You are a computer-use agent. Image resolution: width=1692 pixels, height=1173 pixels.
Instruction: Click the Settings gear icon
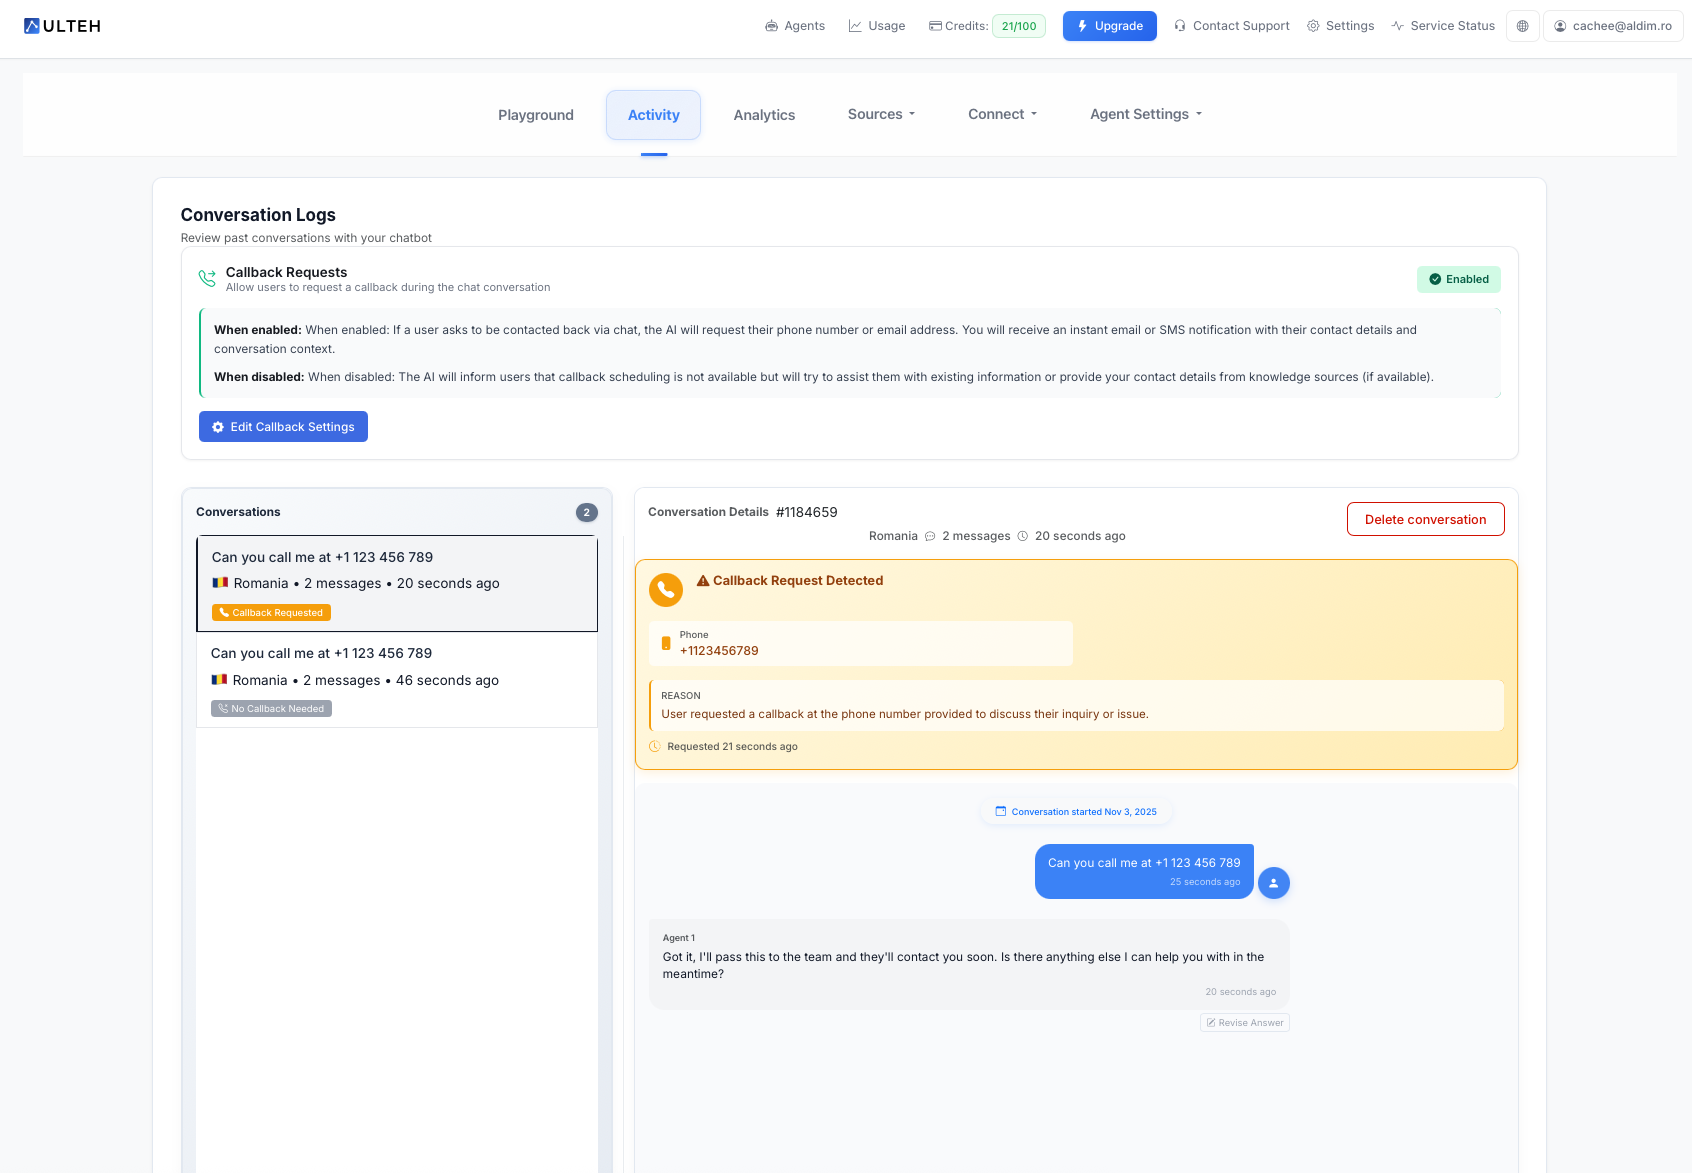(1313, 25)
